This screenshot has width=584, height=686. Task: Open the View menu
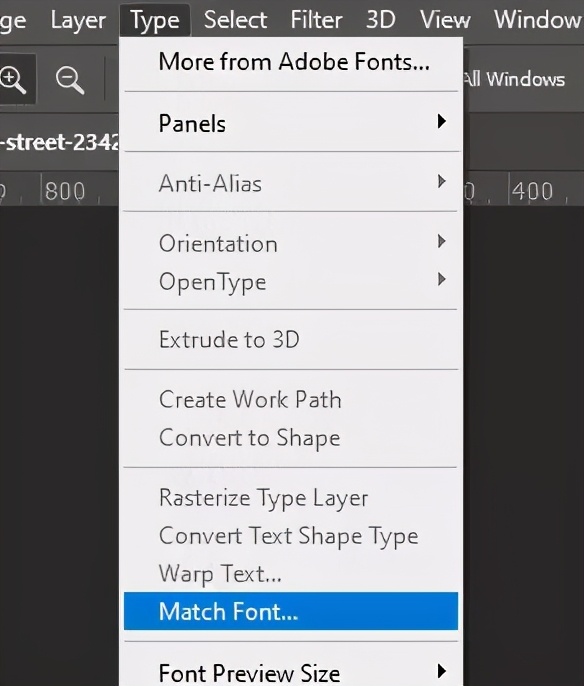click(445, 20)
